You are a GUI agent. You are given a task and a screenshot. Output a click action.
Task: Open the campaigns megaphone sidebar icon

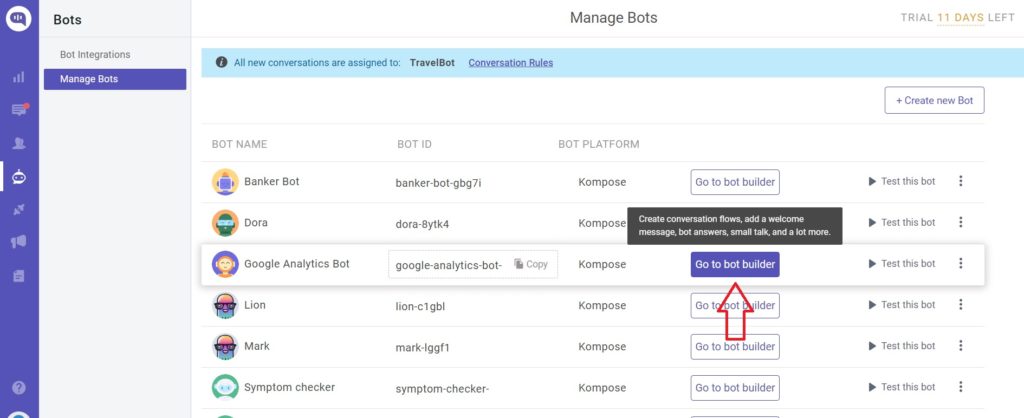[x=19, y=242]
